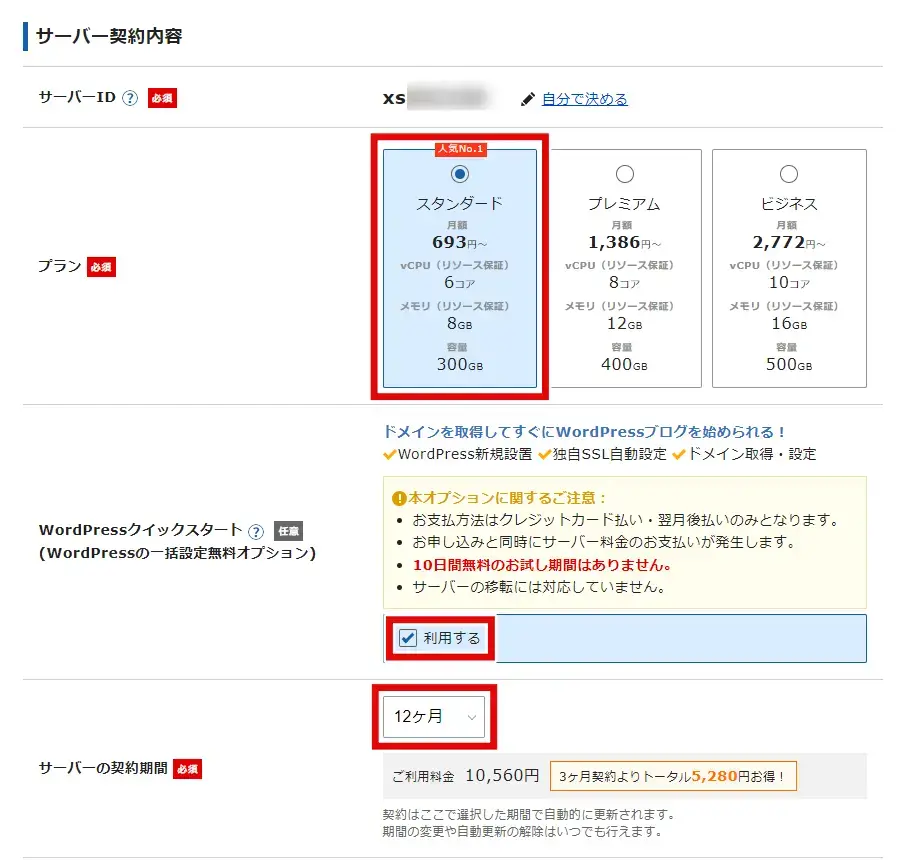900x860 pixels.
Task: Click the サーバーの移転には対応していません note
Action: click(x=539, y=587)
